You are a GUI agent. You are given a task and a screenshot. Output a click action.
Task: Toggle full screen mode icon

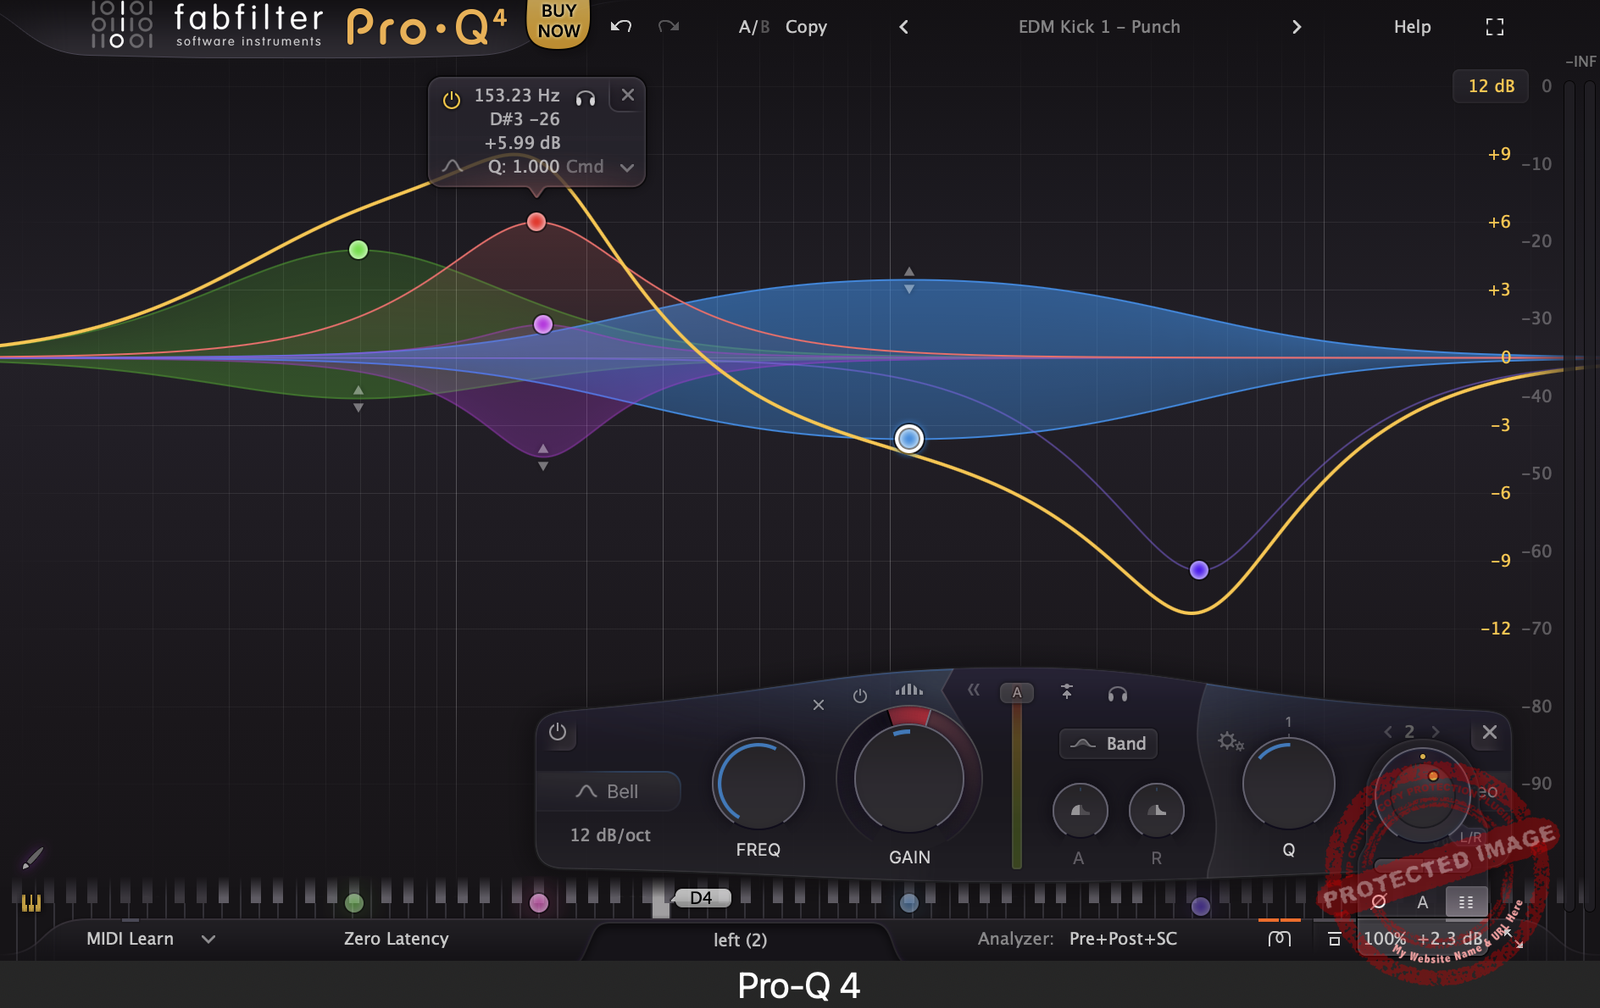[1494, 27]
